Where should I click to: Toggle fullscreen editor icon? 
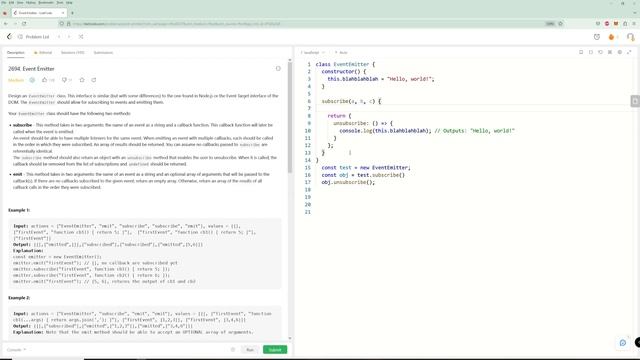click(x=629, y=52)
